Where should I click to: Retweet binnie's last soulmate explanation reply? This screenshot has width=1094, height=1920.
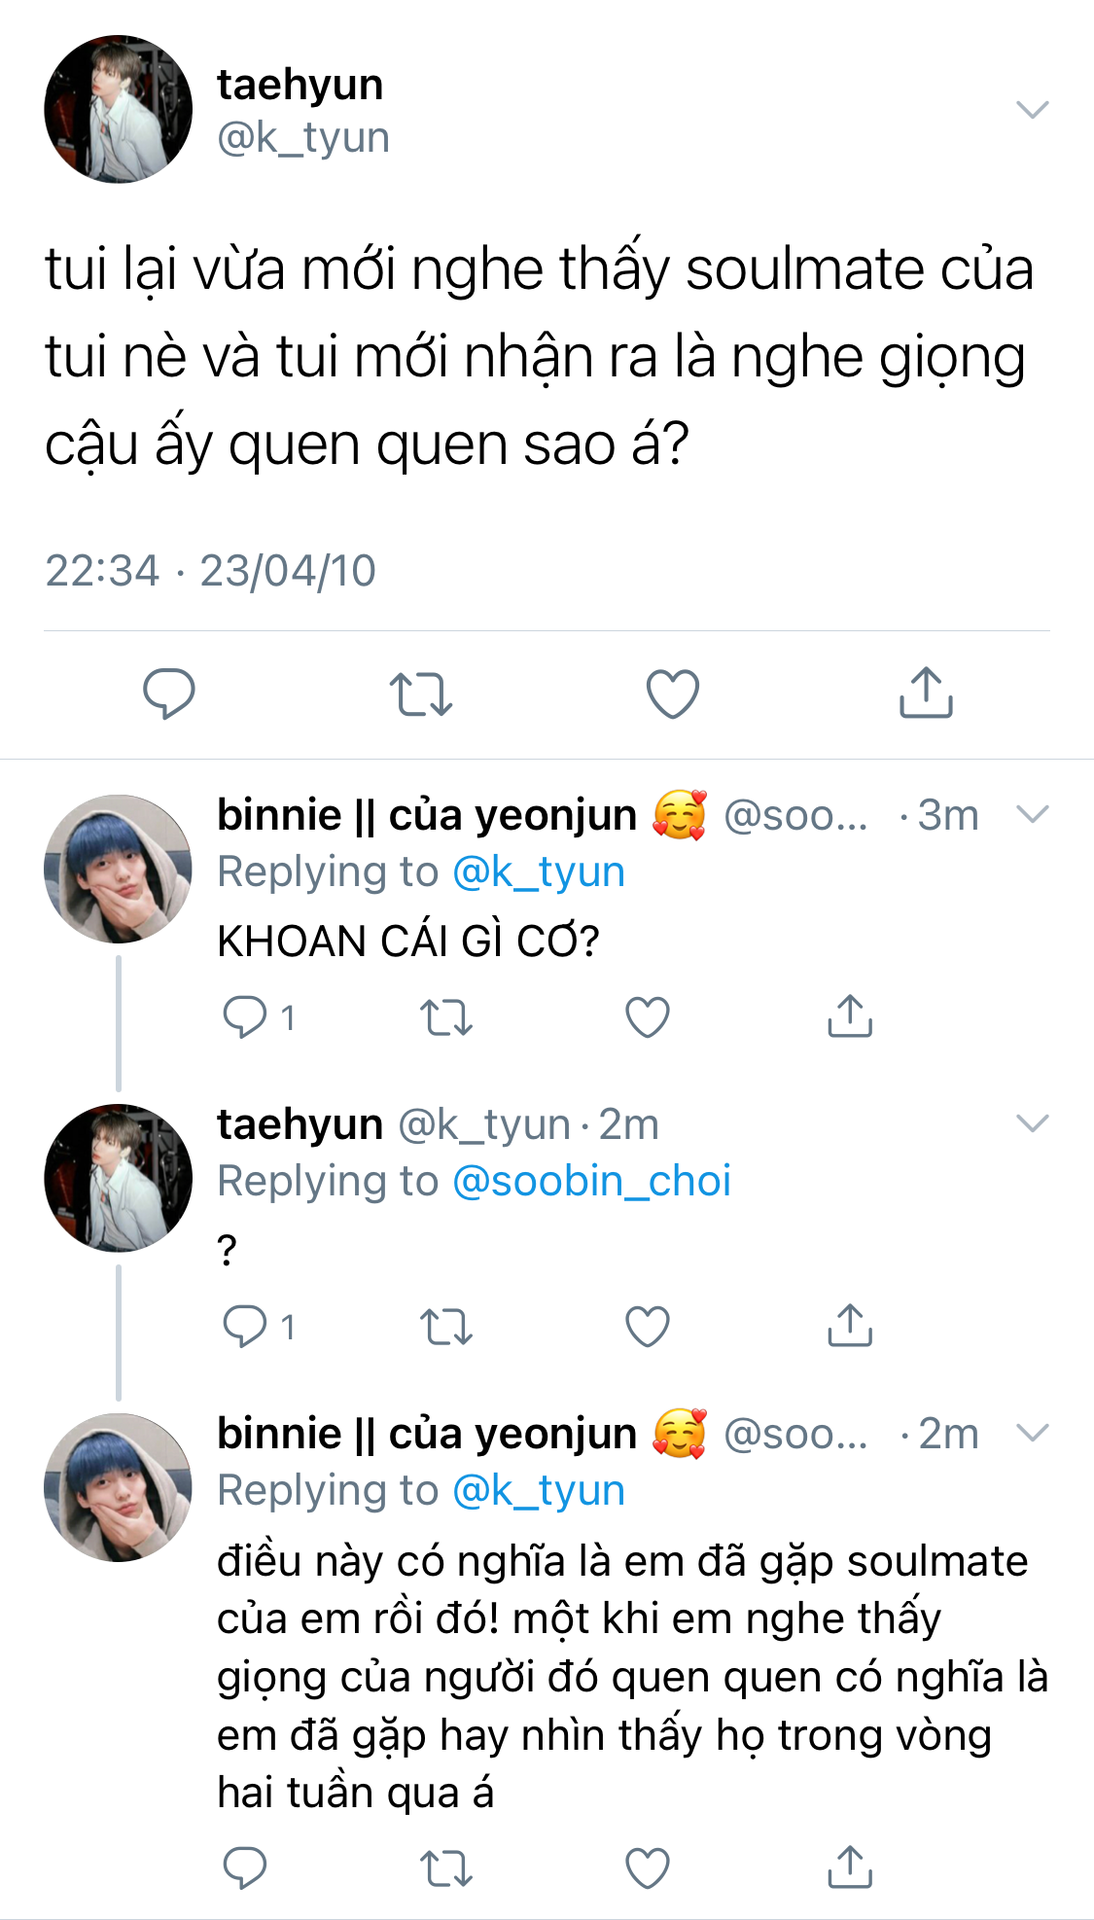[x=446, y=1867]
